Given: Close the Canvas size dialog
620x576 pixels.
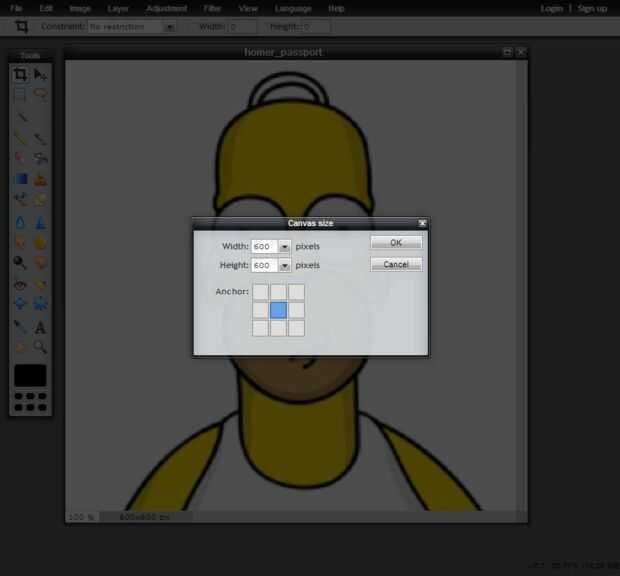Looking at the screenshot, I should point(422,223).
